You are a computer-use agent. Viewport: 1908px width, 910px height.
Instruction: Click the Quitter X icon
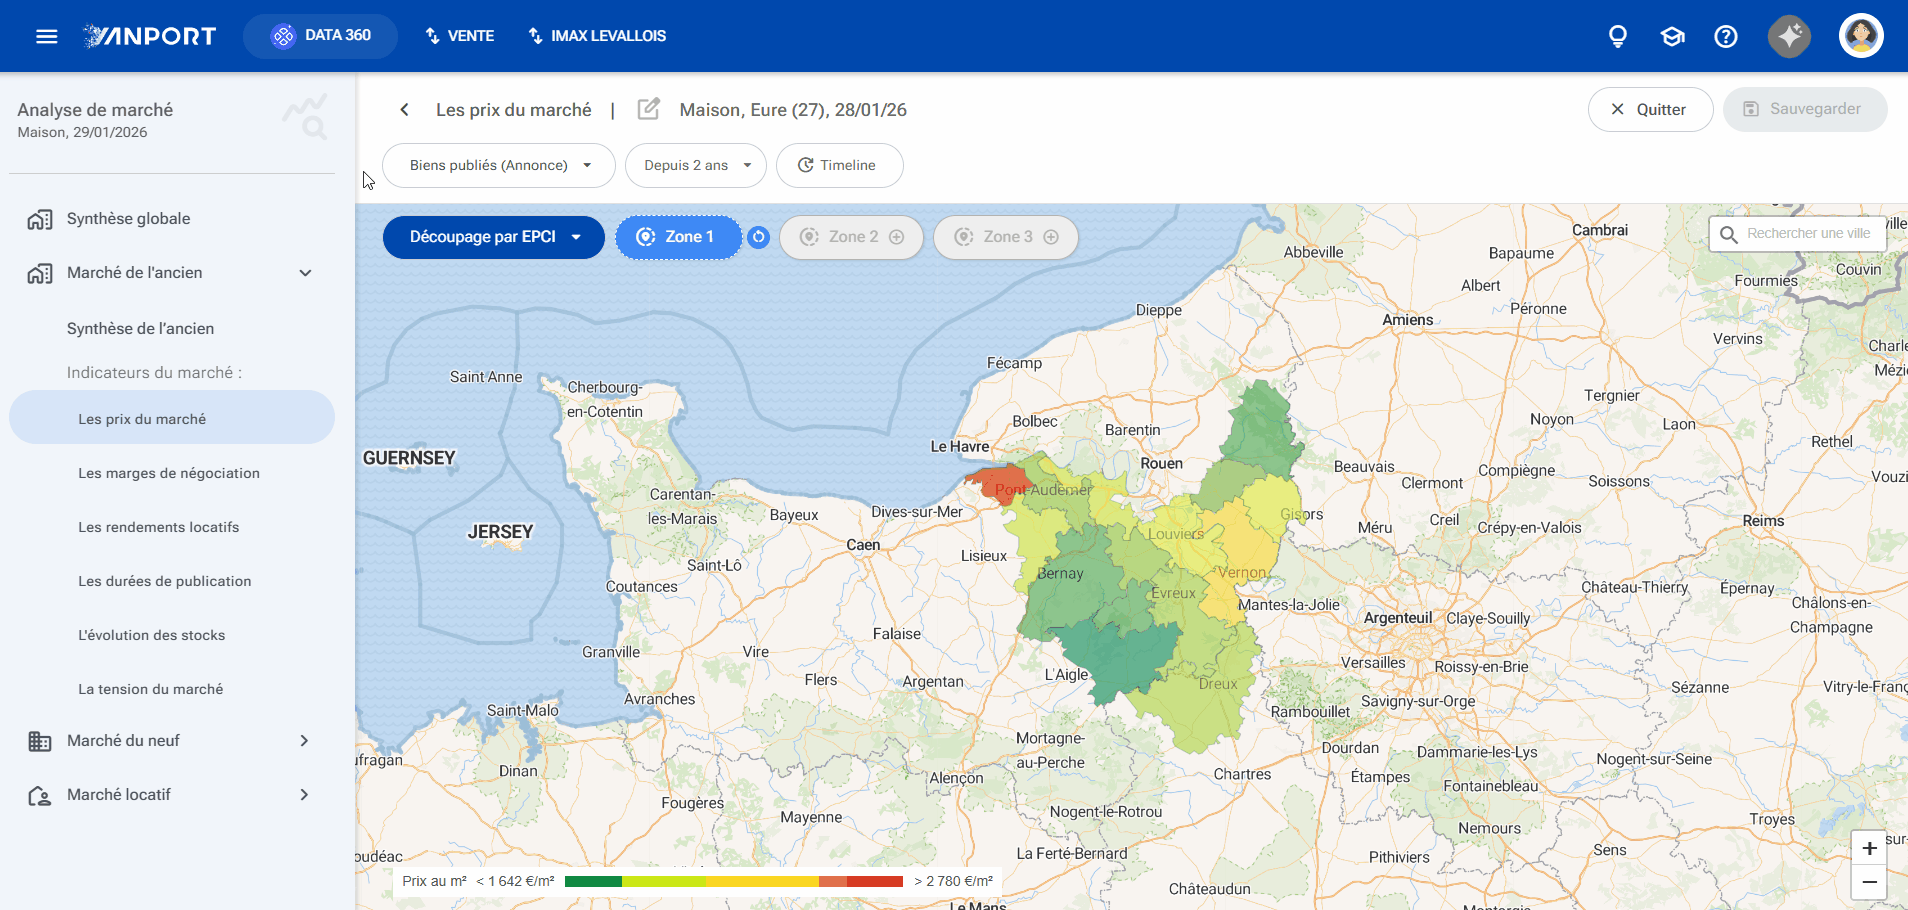pos(1617,109)
